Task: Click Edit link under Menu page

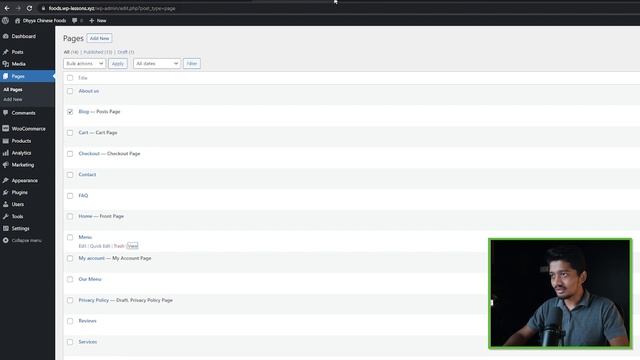Action: click(x=82, y=246)
